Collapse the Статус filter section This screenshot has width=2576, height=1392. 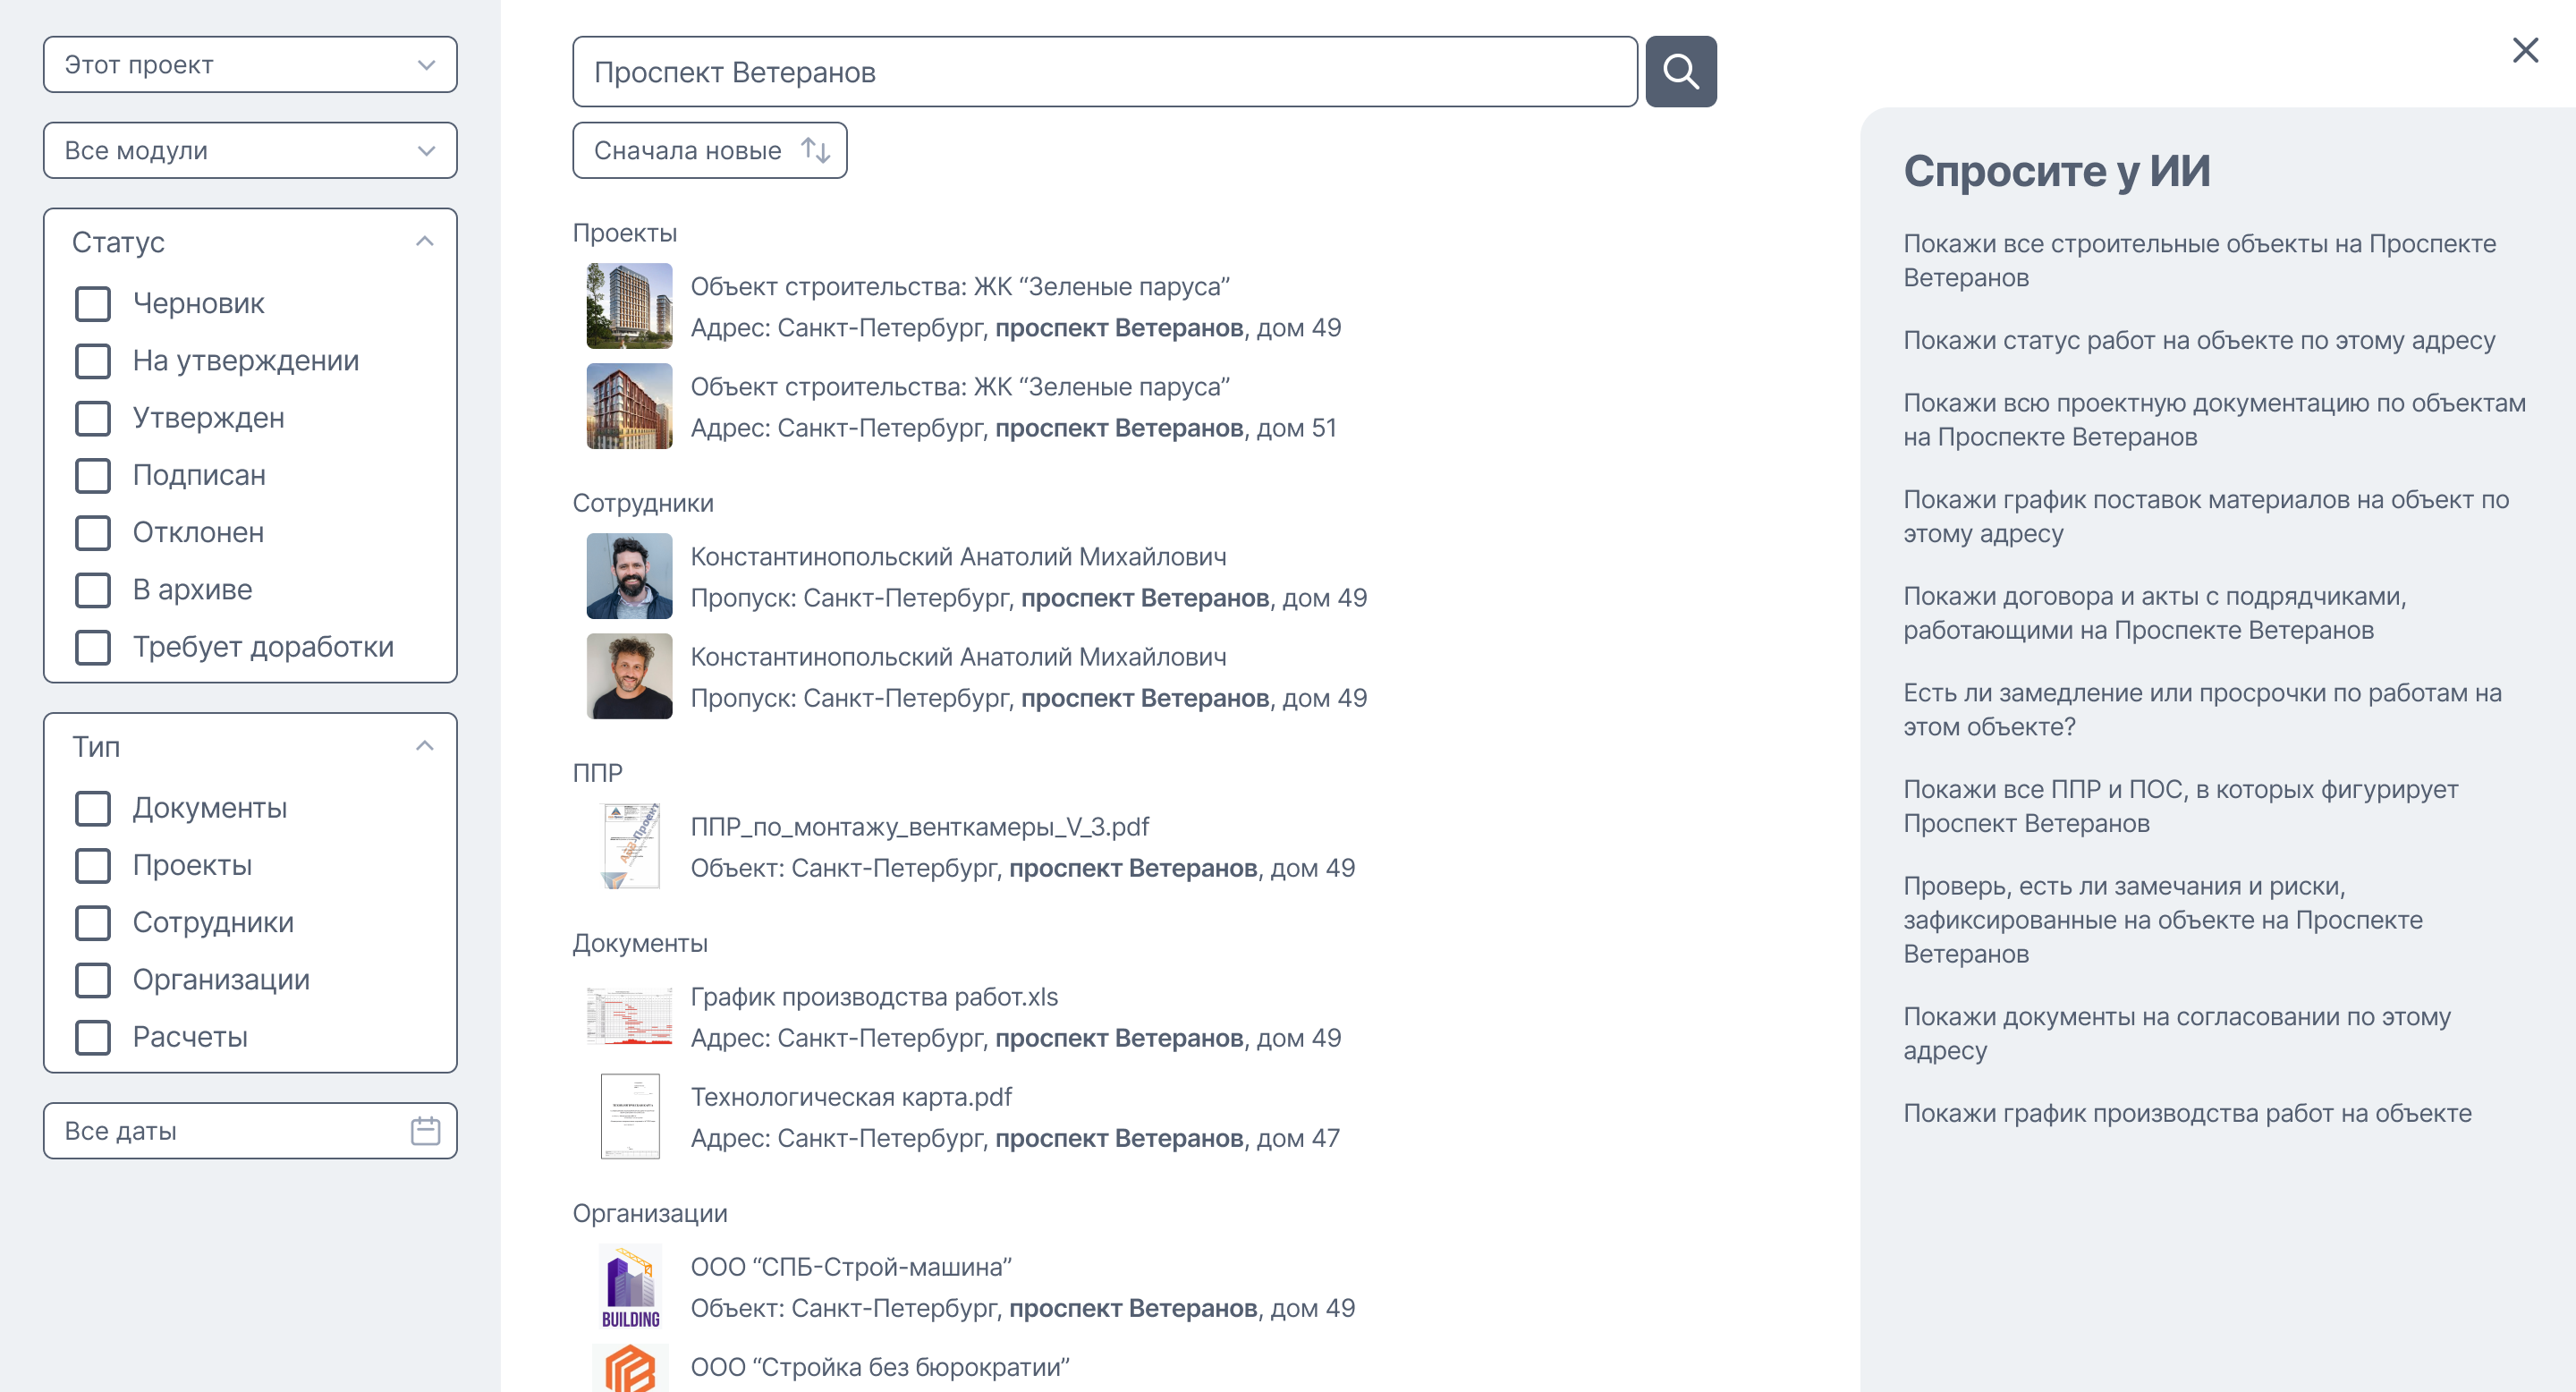[x=424, y=242]
